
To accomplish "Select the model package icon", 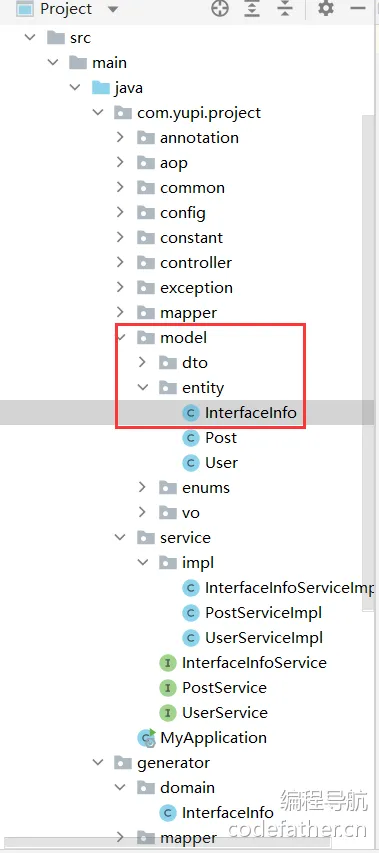I will click(146, 338).
